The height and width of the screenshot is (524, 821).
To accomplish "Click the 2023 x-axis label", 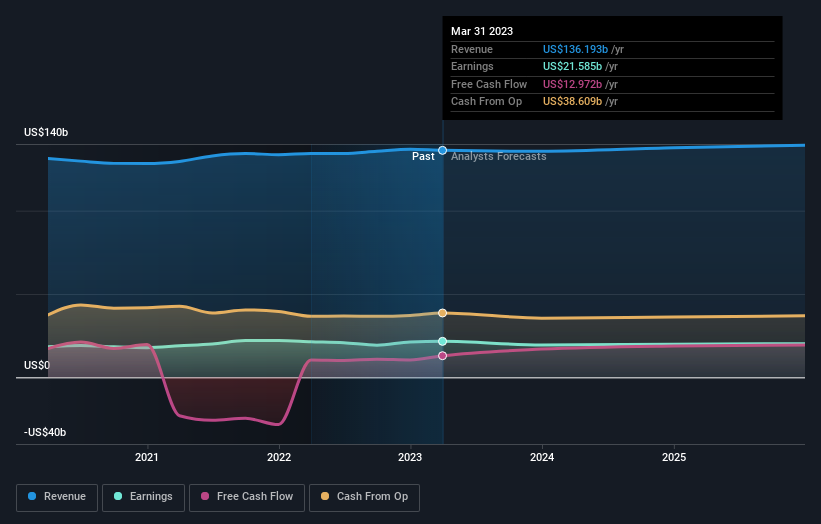I will [x=410, y=457].
